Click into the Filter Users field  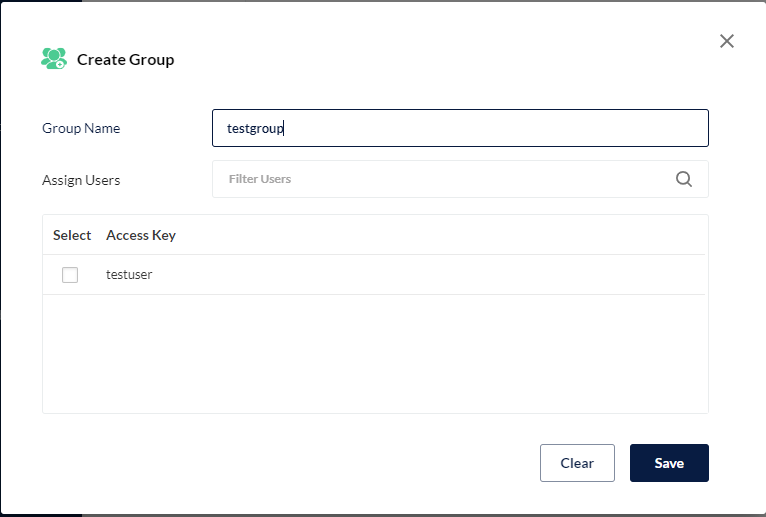[460, 179]
